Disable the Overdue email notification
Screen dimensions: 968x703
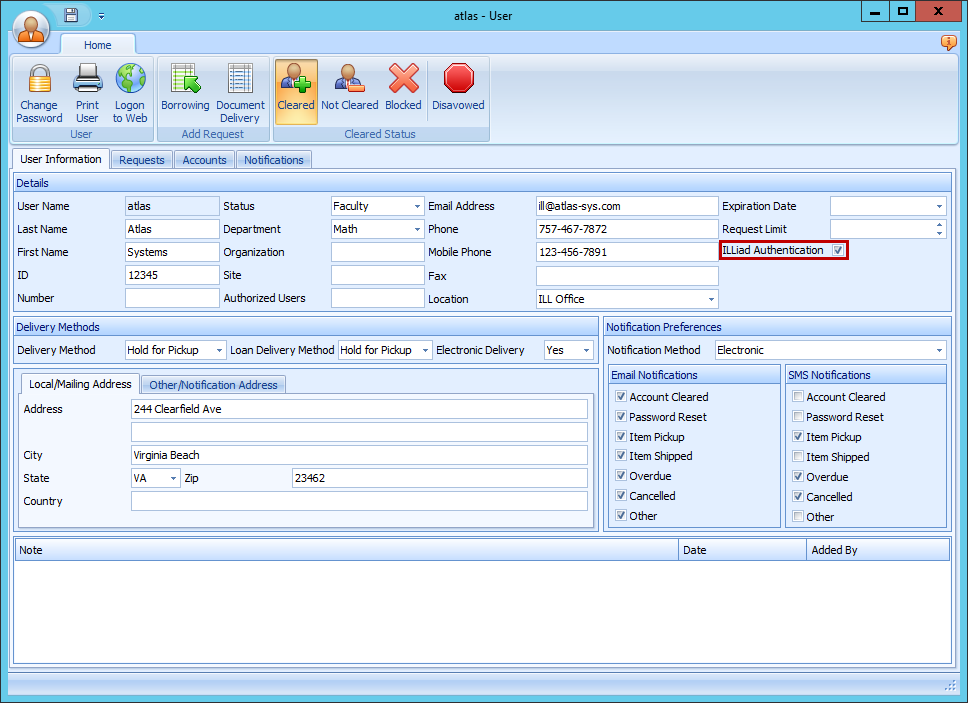[x=622, y=476]
